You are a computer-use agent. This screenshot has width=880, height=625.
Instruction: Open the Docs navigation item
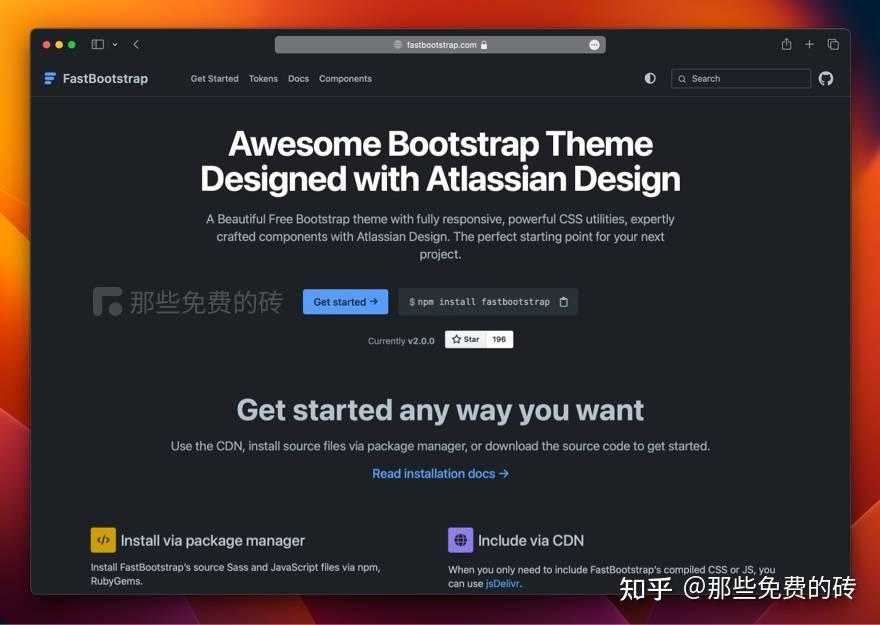pyautogui.click(x=298, y=78)
